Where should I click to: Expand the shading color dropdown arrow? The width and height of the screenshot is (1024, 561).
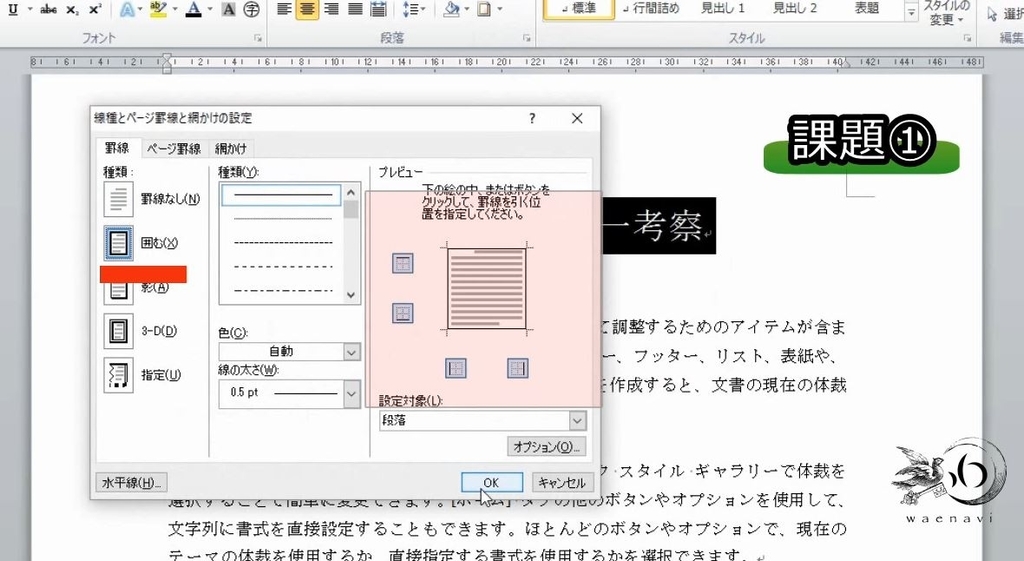(467, 9)
